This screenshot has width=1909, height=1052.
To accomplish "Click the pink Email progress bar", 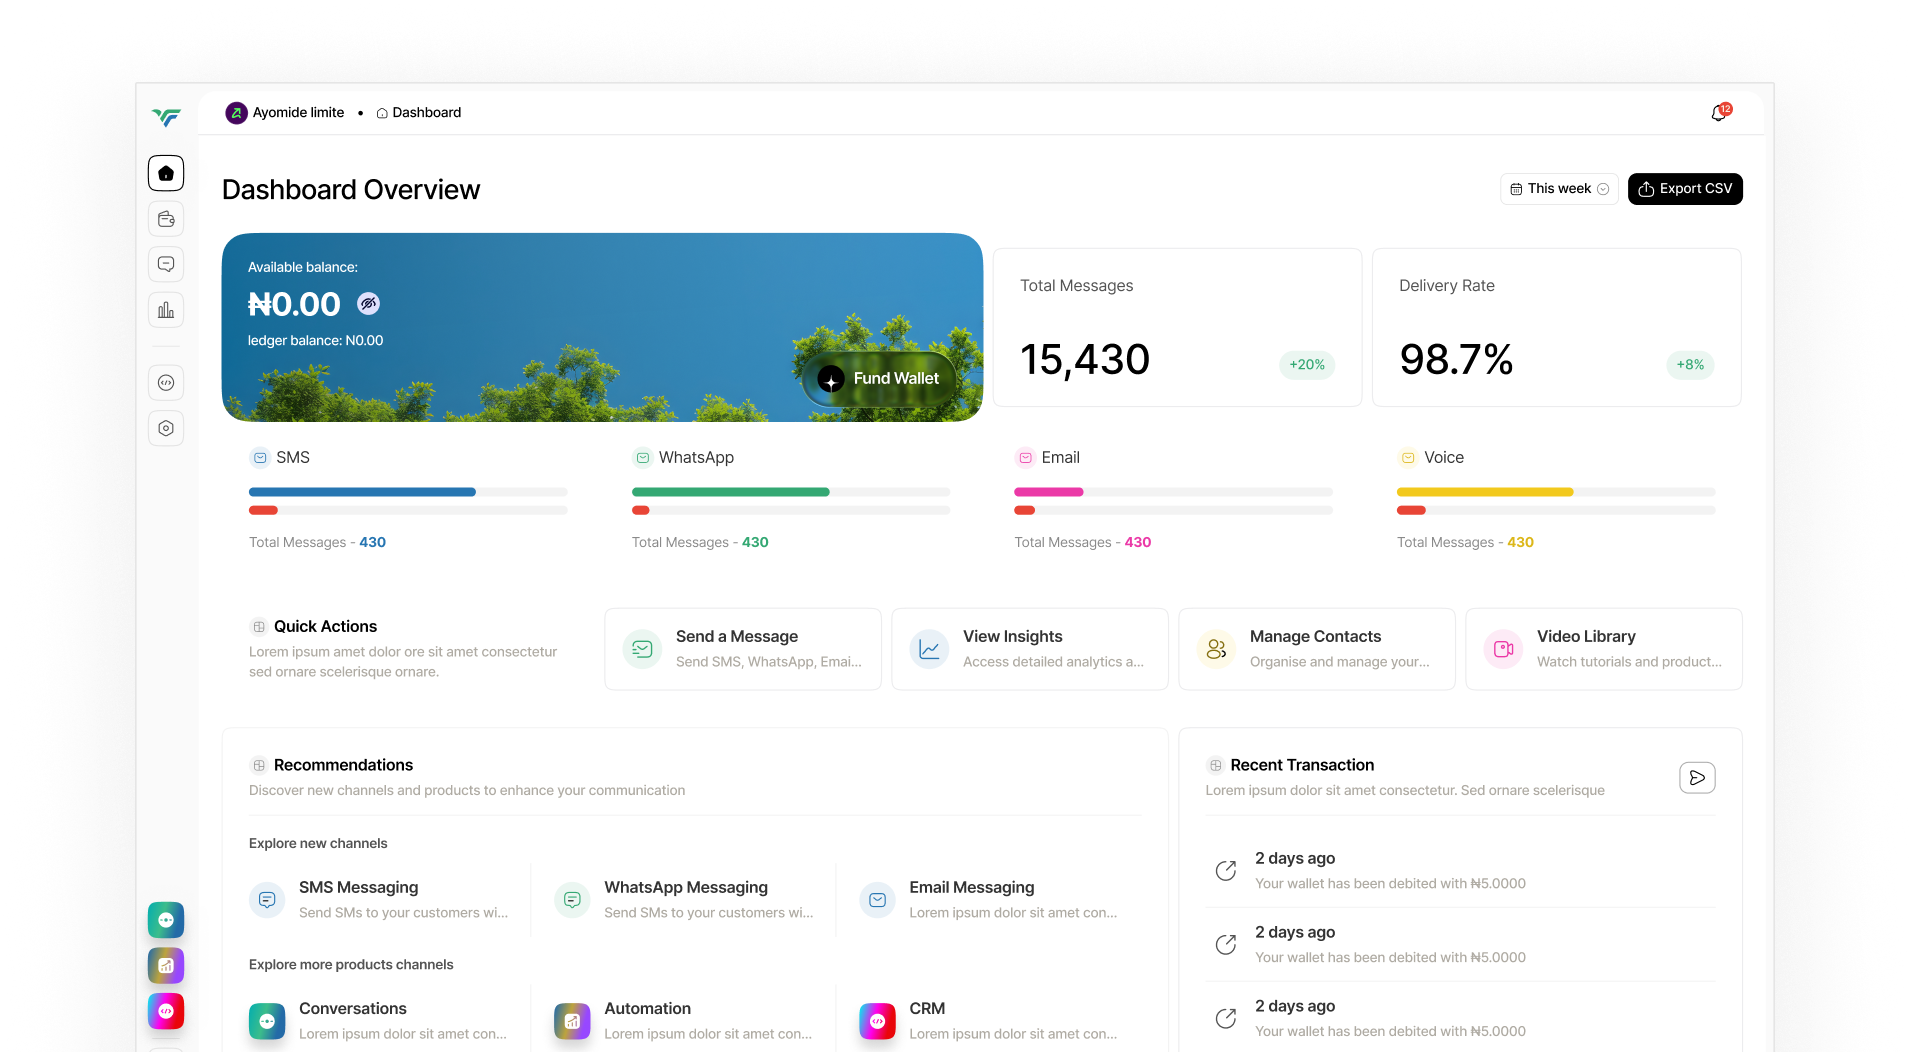I will [1049, 492].
